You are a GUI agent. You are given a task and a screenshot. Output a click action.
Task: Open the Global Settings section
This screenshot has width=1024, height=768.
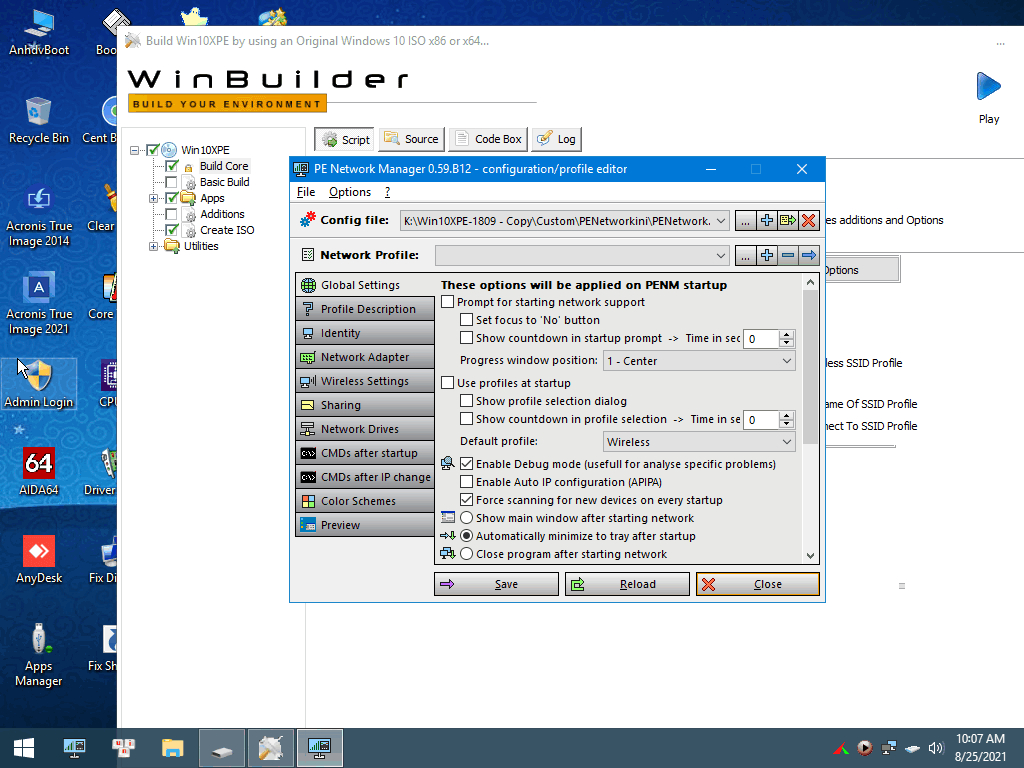click(365, 285)
